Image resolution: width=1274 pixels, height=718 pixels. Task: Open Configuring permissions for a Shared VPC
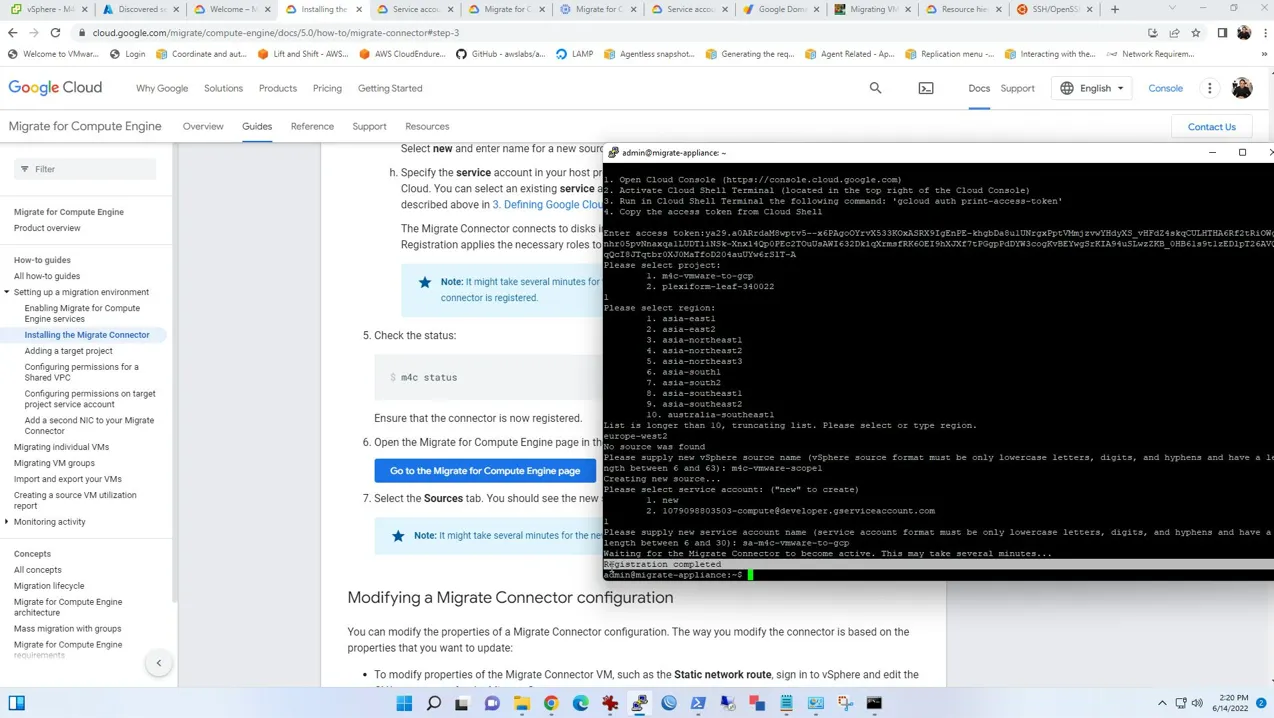click(81, 372)
